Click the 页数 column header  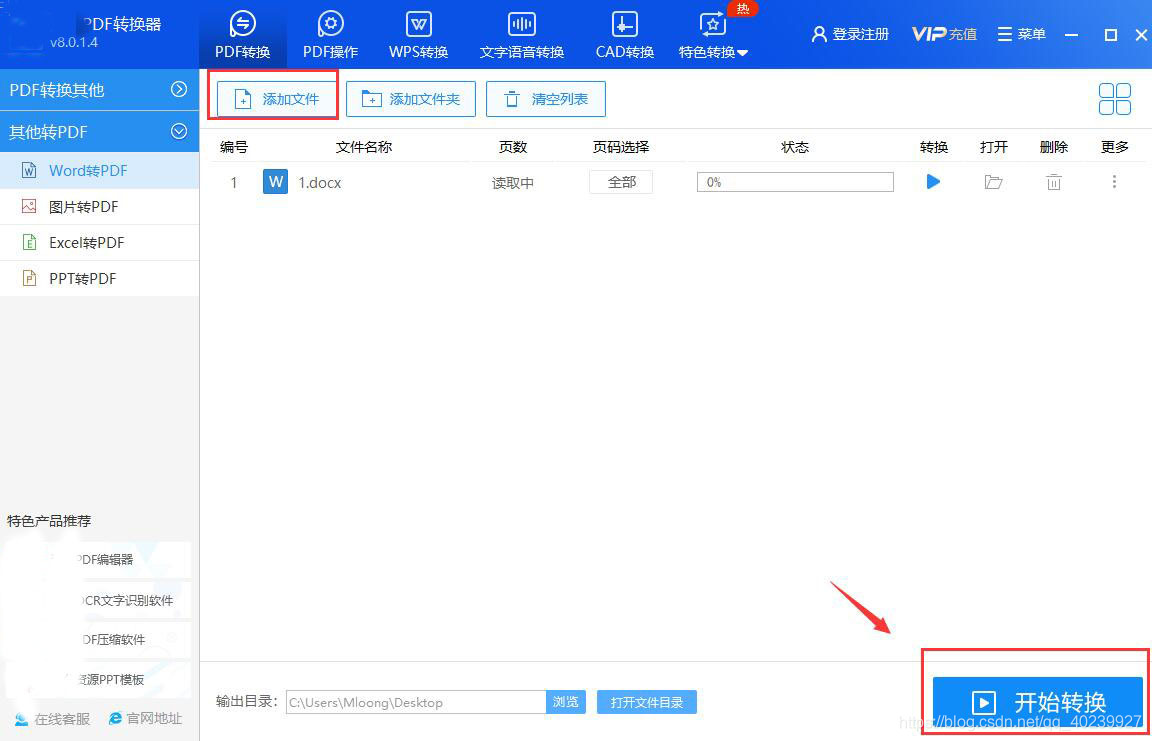point(513,147)
